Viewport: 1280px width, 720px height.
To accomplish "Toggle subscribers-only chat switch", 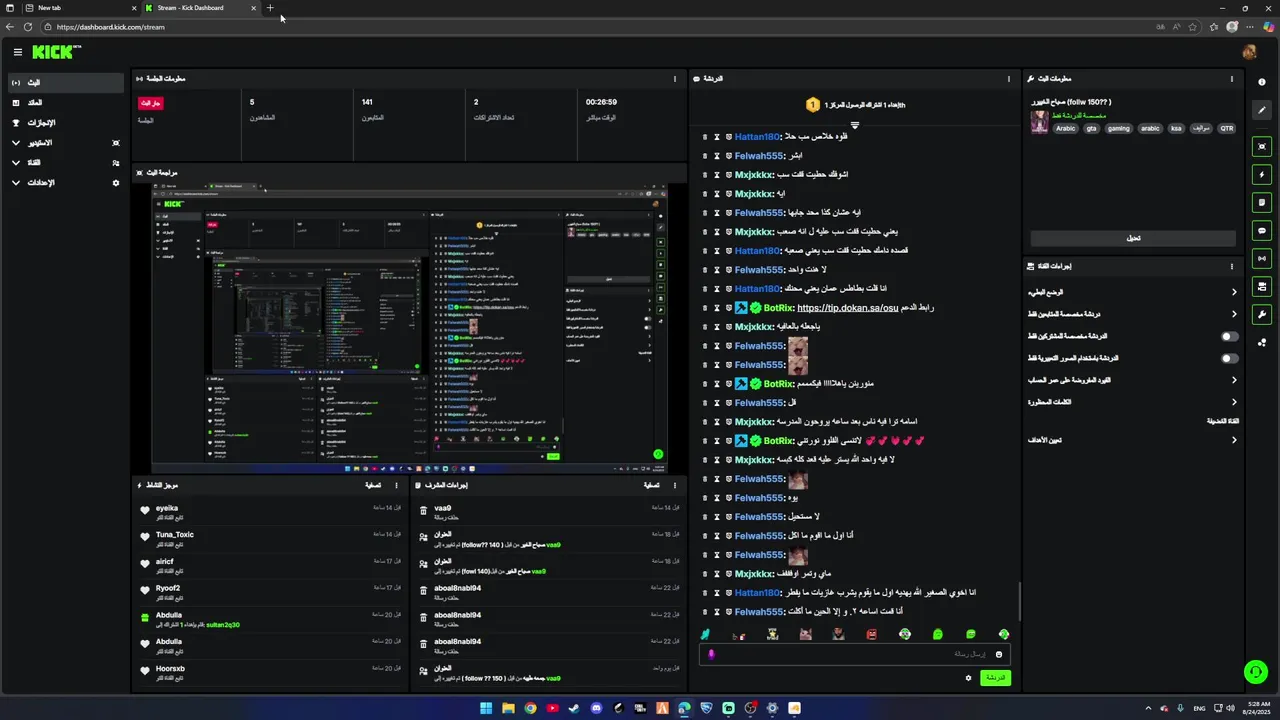I will click(x=1229, y=336).
